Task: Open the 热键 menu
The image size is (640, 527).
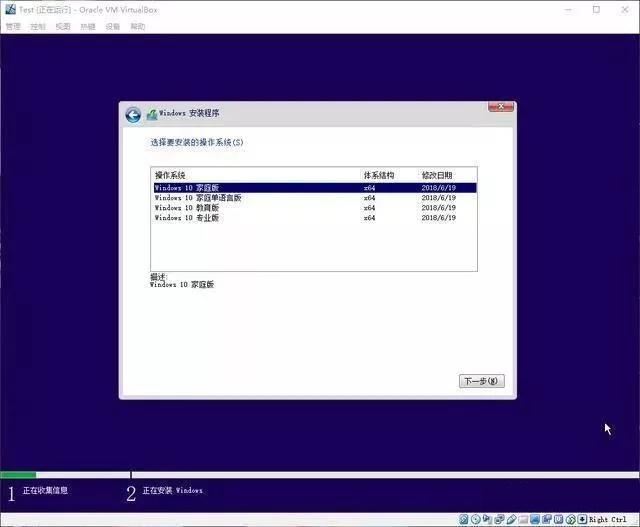Action: click(x=88, y=27)
